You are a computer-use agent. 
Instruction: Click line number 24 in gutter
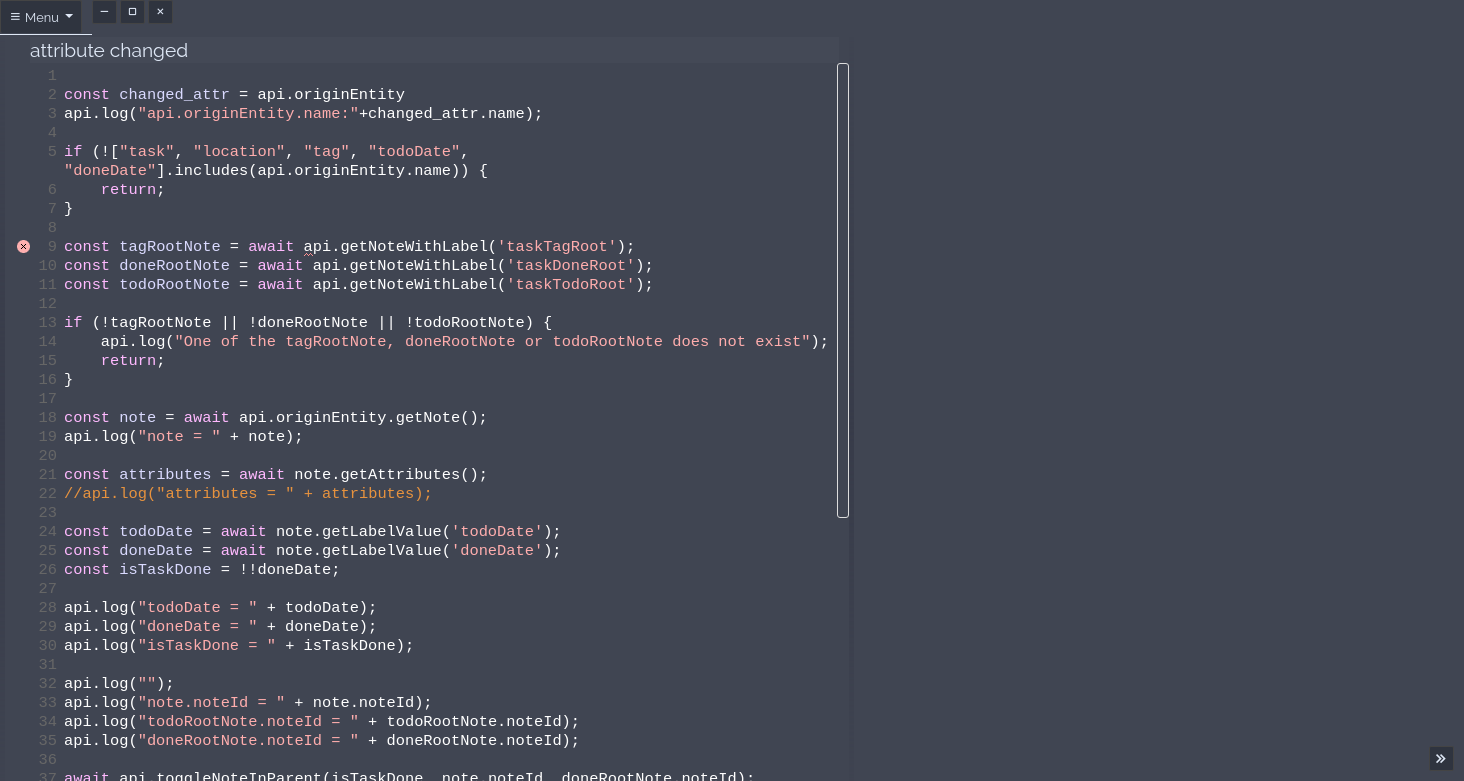click(x=48, y=531)
